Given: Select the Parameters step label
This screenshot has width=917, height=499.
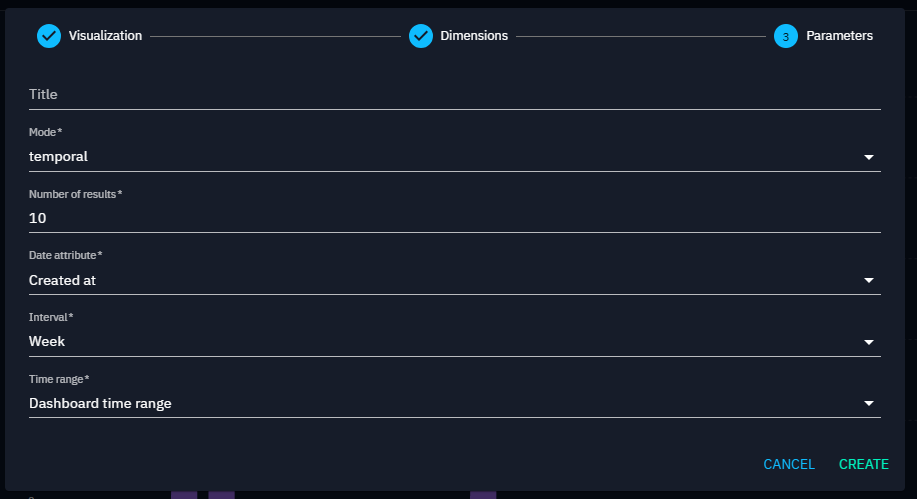Looking at the screenshot, I should point(839,36).
